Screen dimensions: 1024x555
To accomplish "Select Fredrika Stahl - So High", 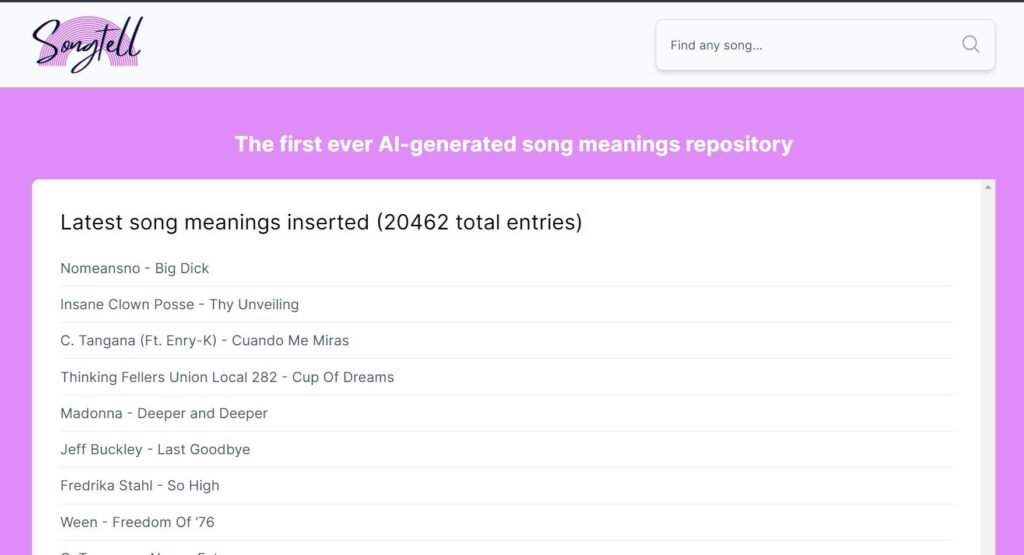I will pyautogui.click(x=140, y=485).
